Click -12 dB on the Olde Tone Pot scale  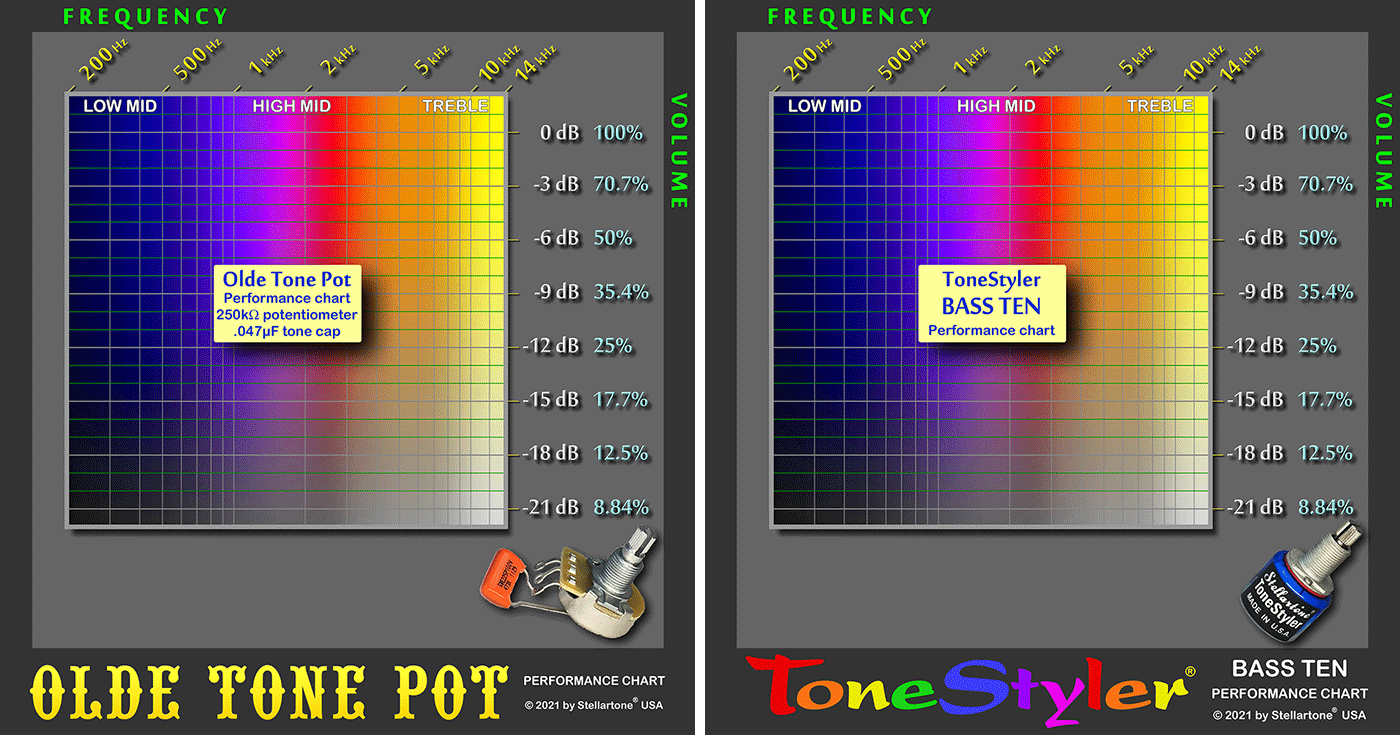click(x=552, y=346)
